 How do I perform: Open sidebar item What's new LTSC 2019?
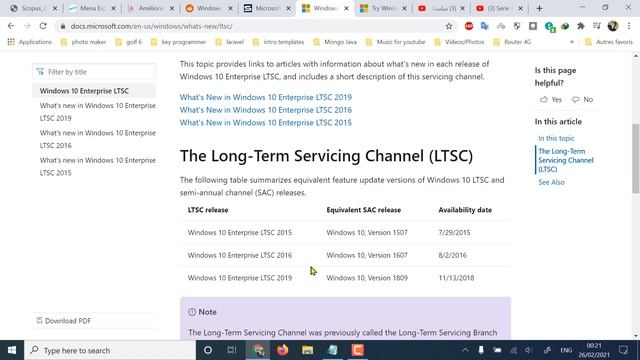click(x=98, y=112)
